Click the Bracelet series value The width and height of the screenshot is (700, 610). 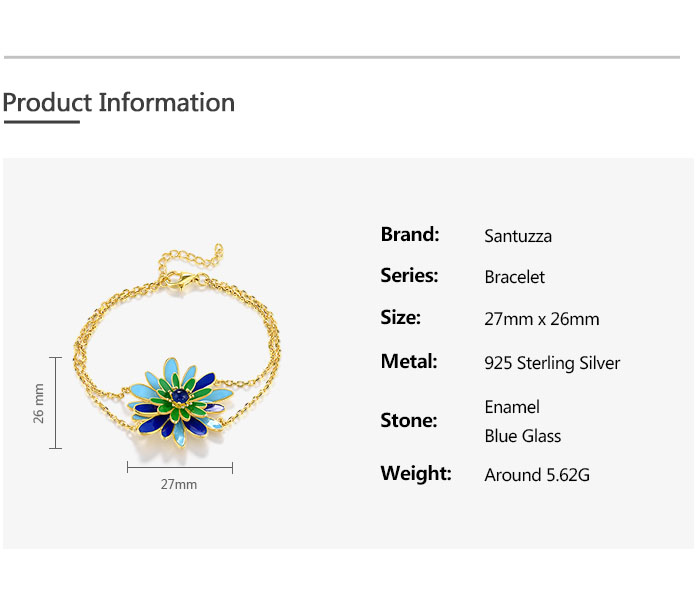tap(514, 278)
